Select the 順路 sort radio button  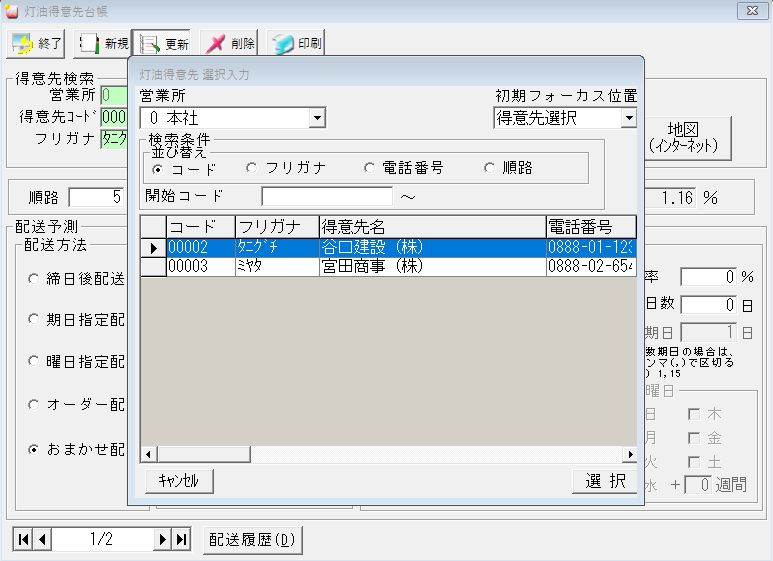[x=489, y=168]
